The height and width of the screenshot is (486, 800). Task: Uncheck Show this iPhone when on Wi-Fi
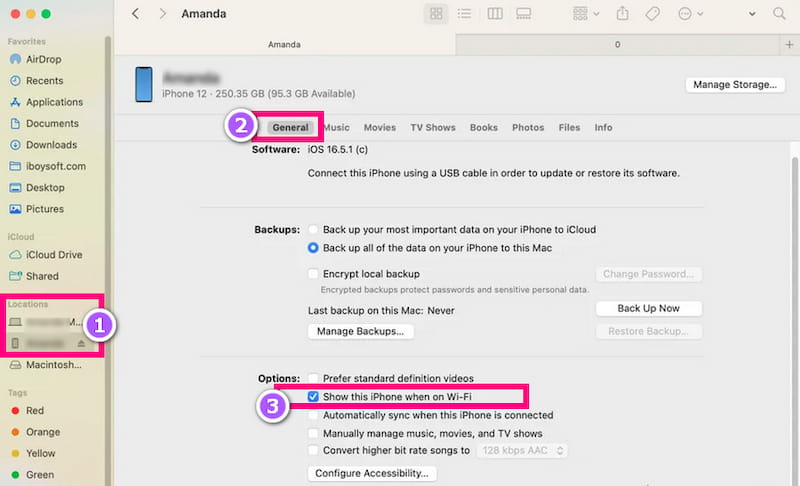313,397
